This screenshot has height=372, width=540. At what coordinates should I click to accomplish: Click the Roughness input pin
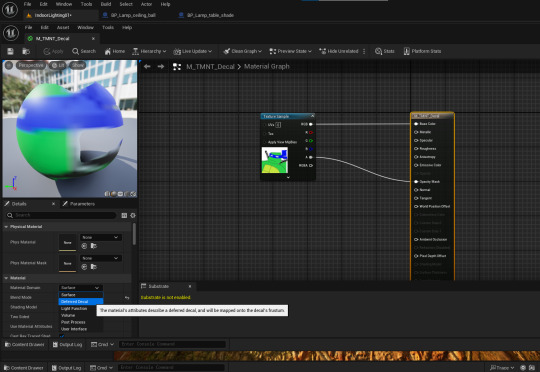416,148
